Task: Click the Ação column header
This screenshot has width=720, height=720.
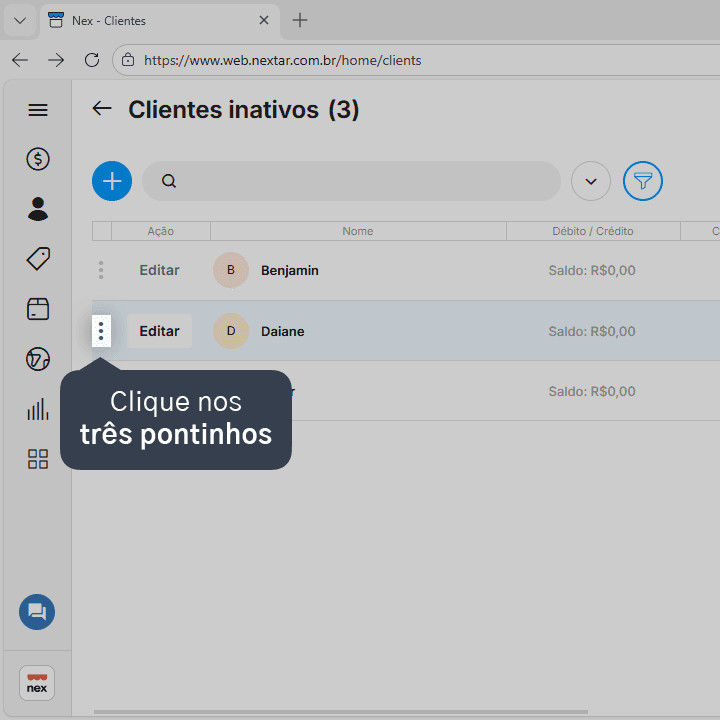Action: (x=161, y=231)
